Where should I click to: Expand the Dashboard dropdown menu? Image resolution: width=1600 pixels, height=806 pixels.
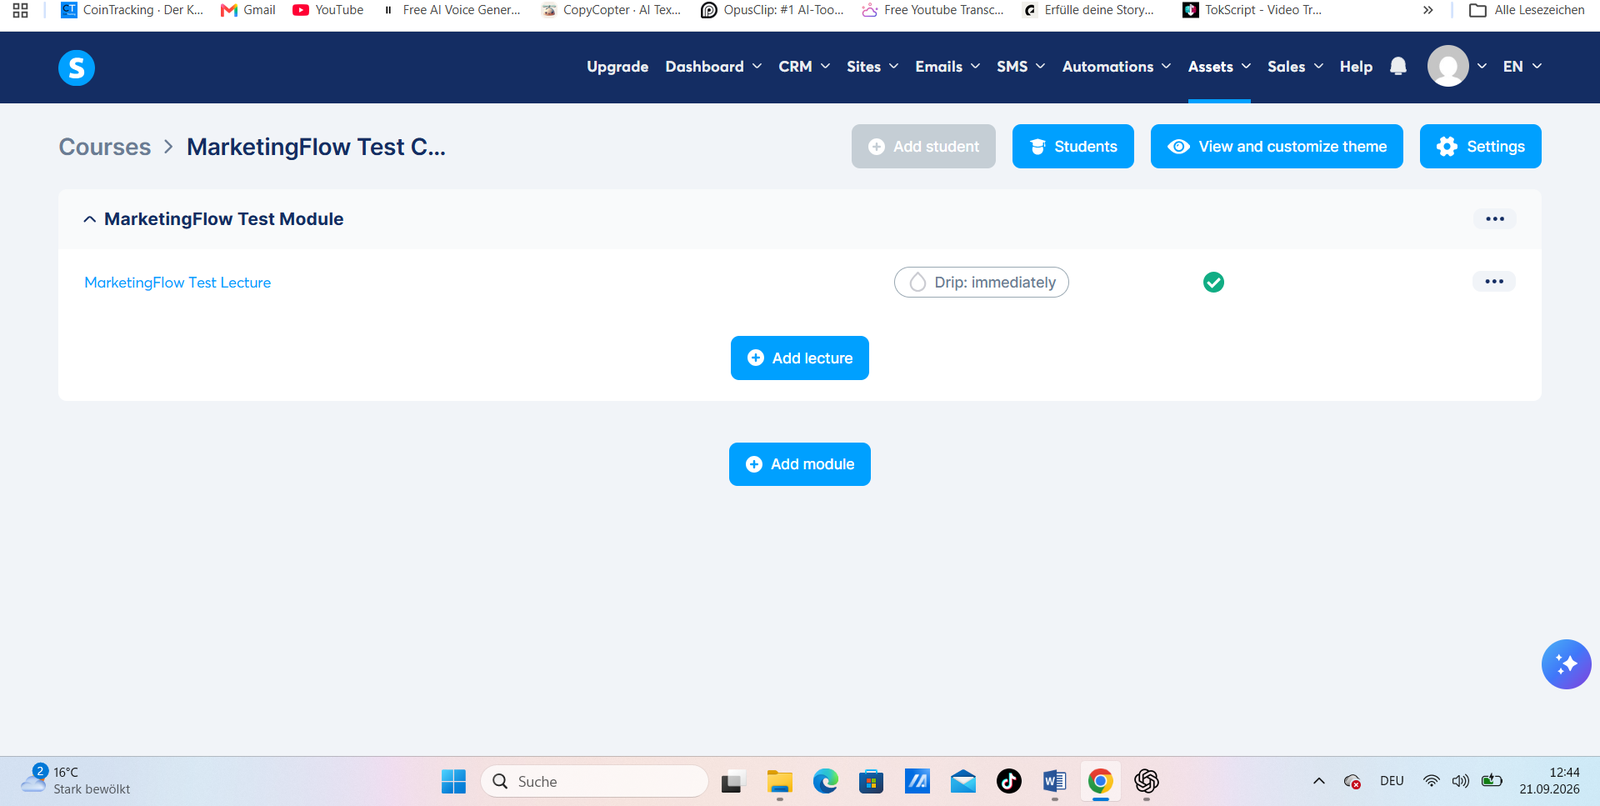point(714,66)
